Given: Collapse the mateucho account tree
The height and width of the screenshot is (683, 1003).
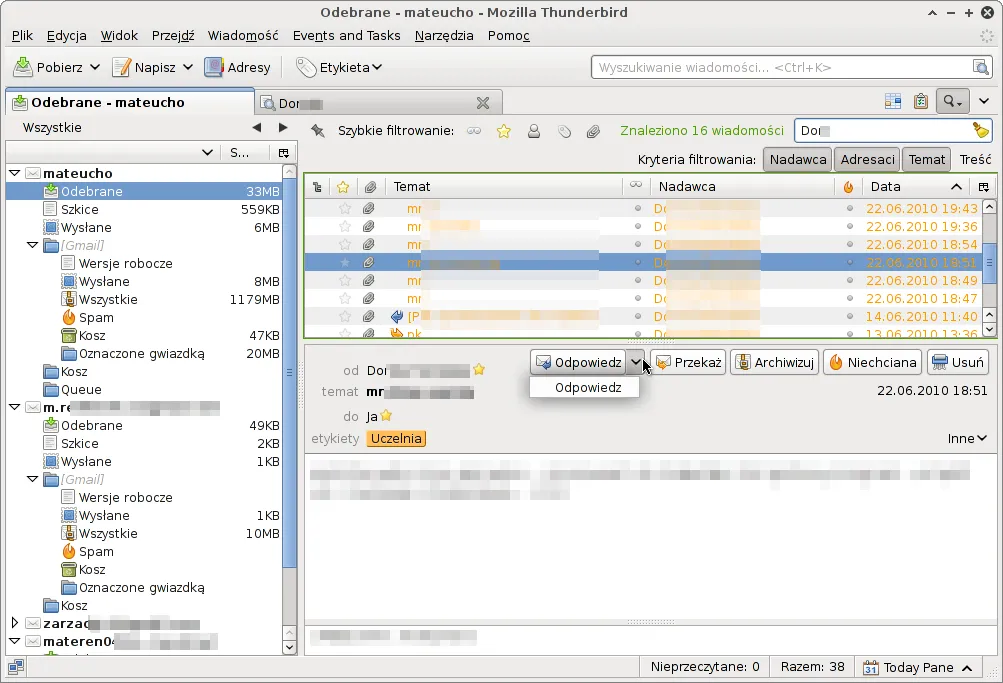Looking at the screenshot, I should (x=15, y=173).
